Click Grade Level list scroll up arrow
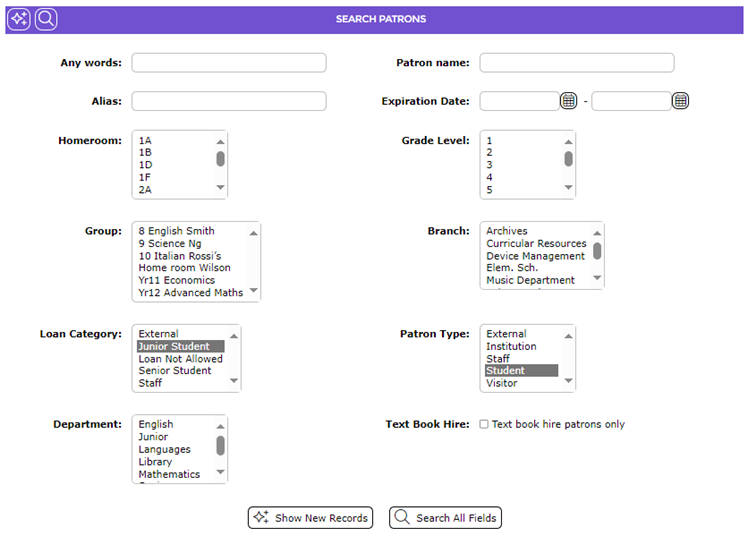 point(568,142)
